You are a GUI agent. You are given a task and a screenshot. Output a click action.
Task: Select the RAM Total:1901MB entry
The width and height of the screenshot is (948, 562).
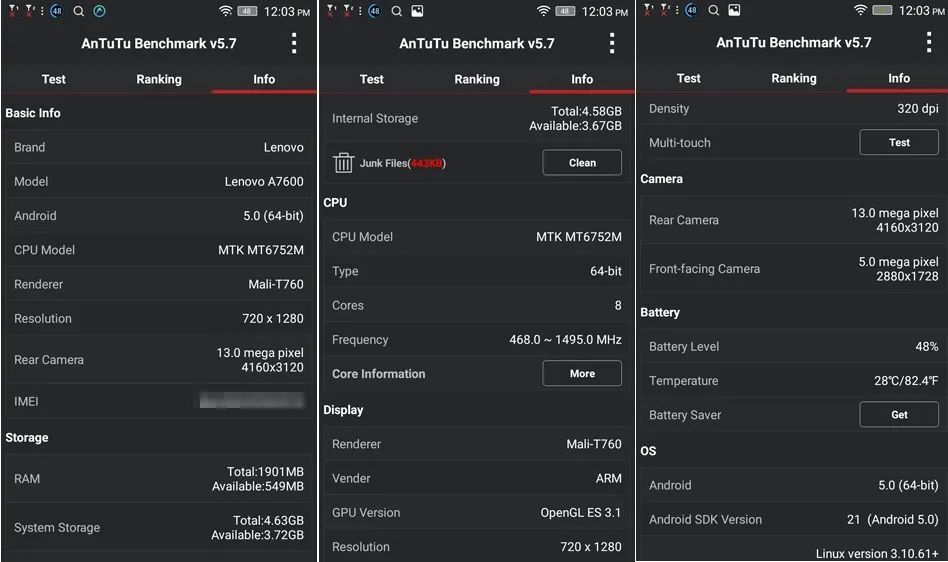pos(159,479)
